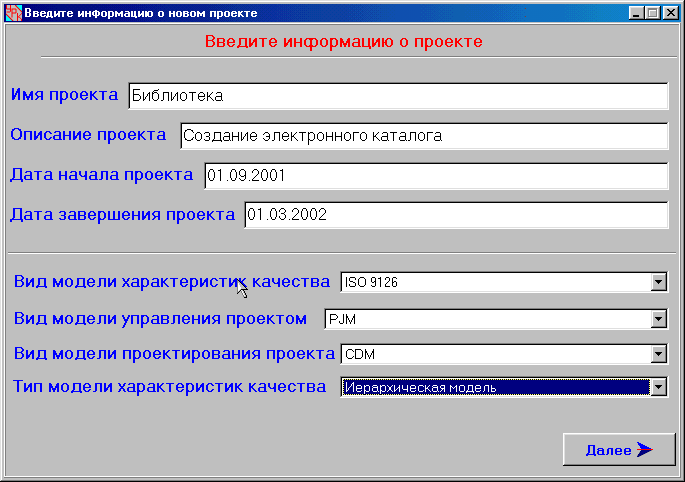
Task: Click the Описание проекта text field
Action: [424, 136]
